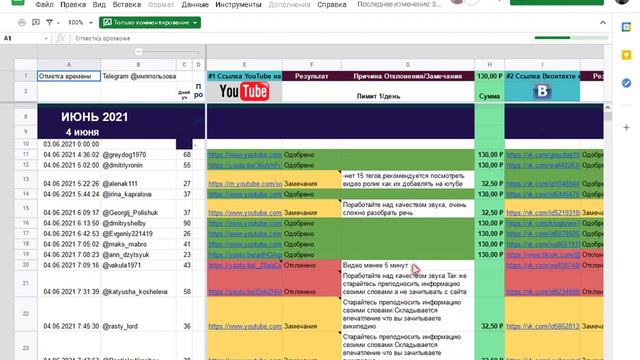Select the 32,50 ₽ cell in @alenak111 row
The width and height of the screenshot is (640, 360).
point(489,180)
